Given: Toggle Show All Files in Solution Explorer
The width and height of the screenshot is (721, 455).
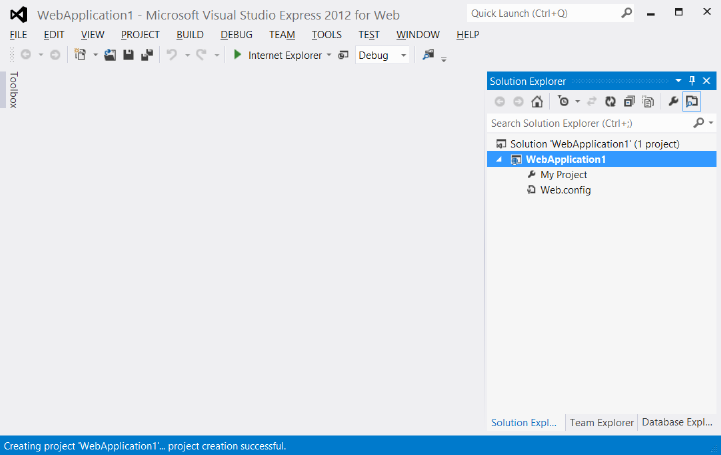Looking at the screenshot, I should tap(648, 101).
